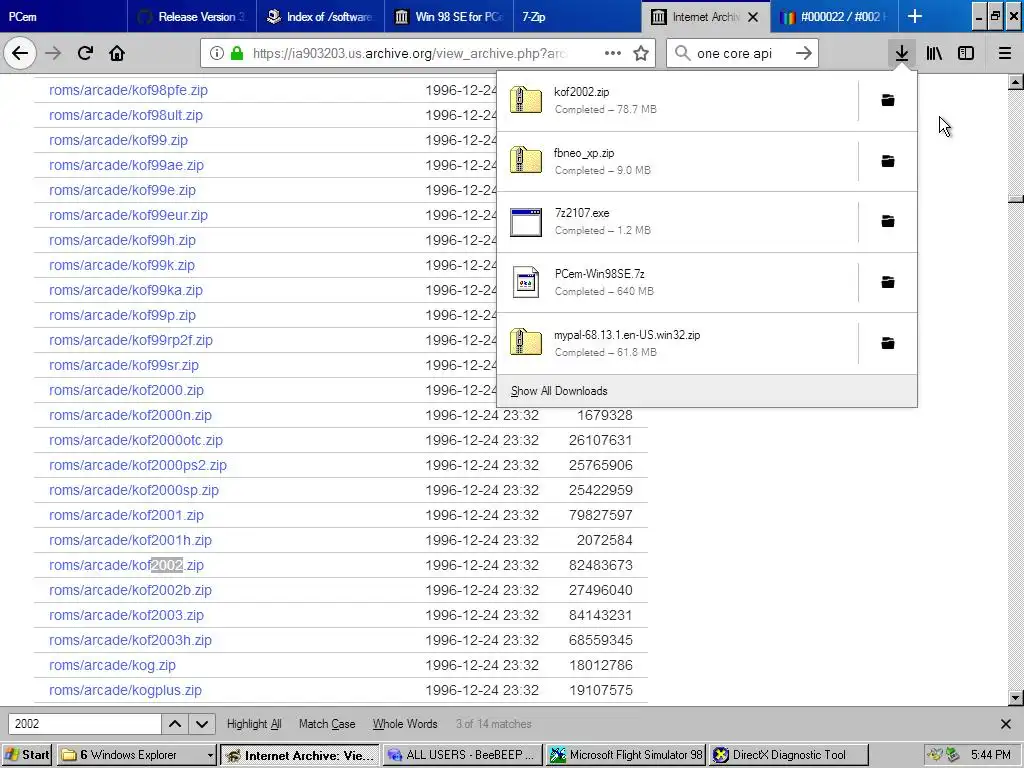Open roms/arcade/kogplus.zip link
The image size is (1024, 768).
[125, 690]
